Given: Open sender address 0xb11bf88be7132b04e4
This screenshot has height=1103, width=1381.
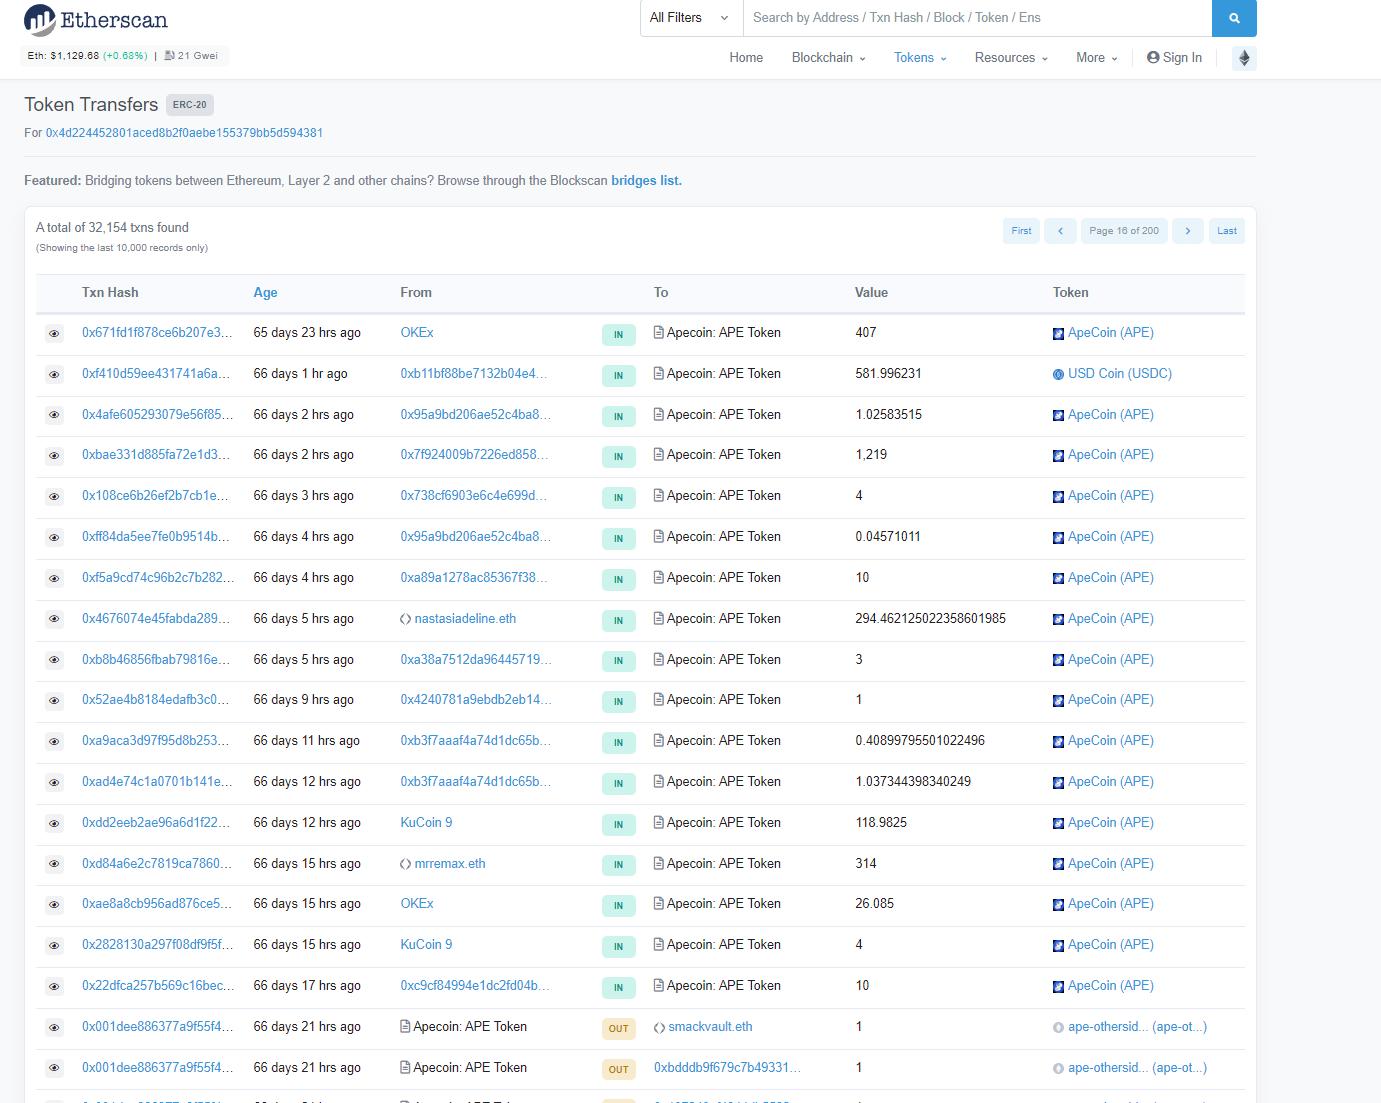Looking at the screenshot, I should (474, 374).
